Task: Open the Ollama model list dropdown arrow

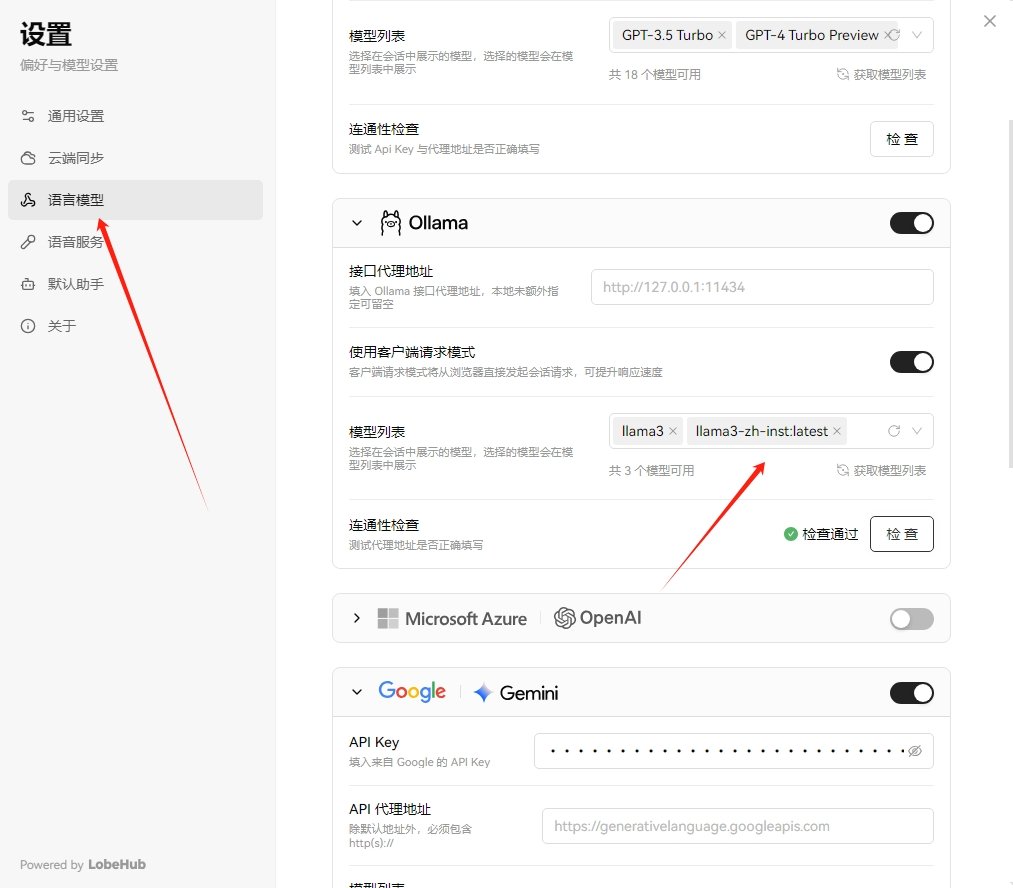Action: 917,431
